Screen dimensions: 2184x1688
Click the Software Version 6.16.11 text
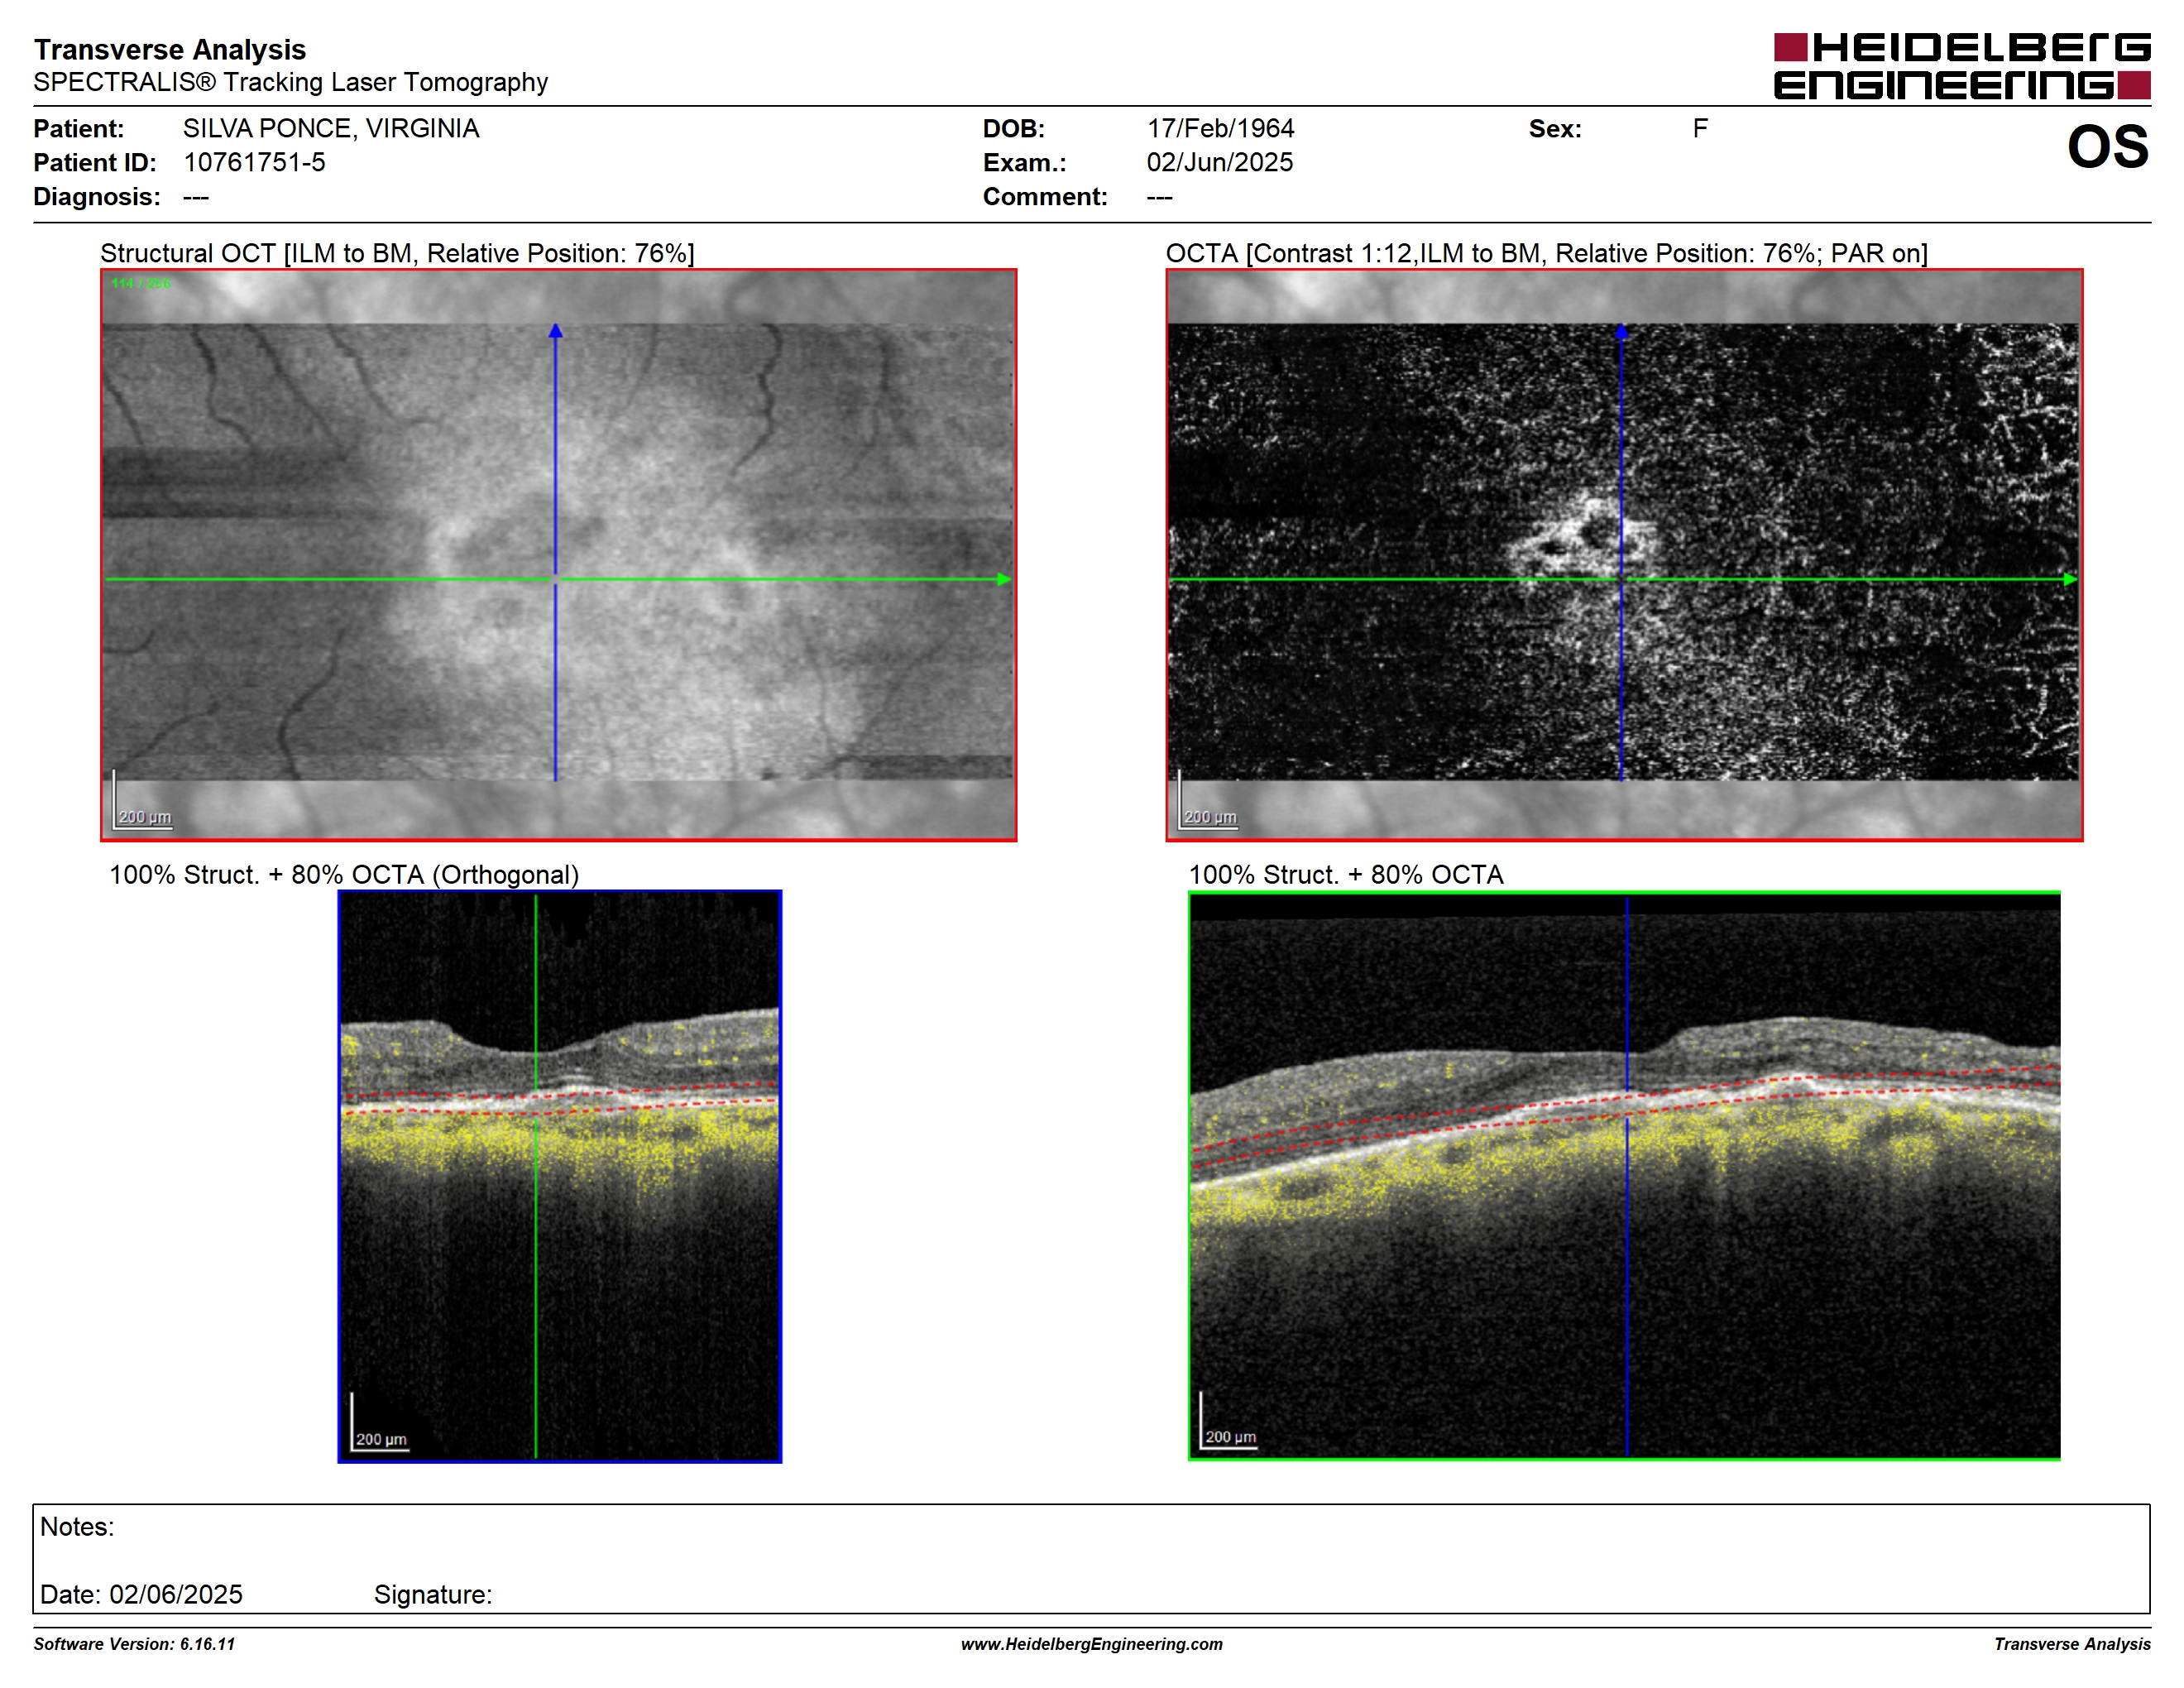(134, 1644)
